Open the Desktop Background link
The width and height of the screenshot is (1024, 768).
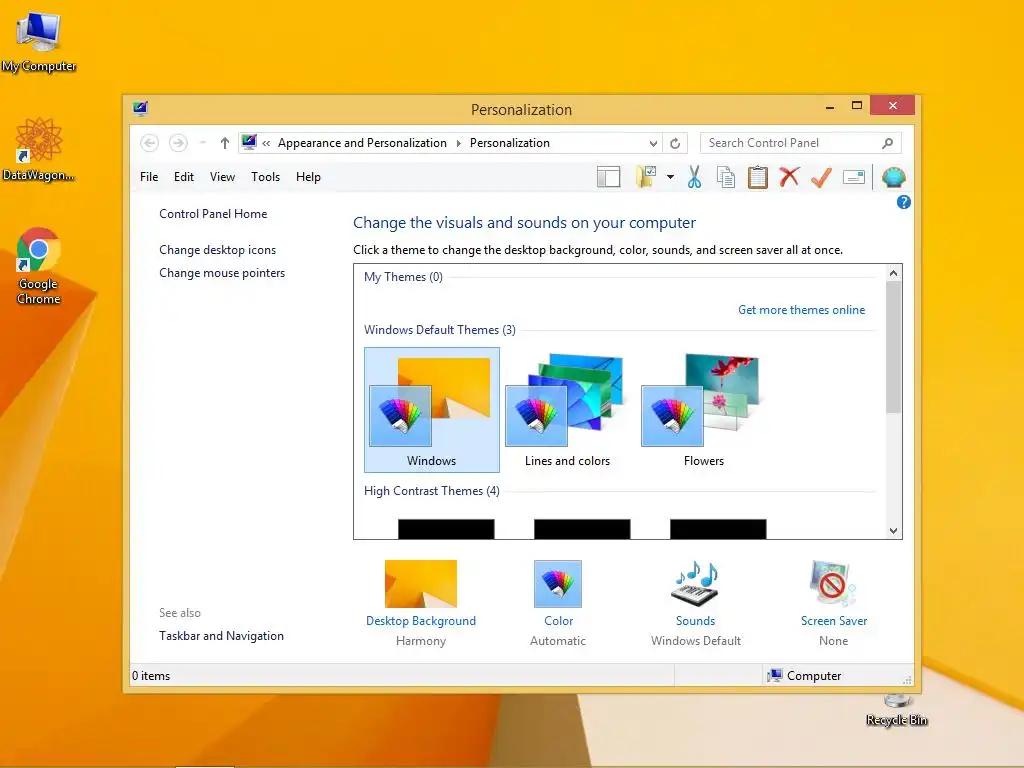click(x=421, y=621)
